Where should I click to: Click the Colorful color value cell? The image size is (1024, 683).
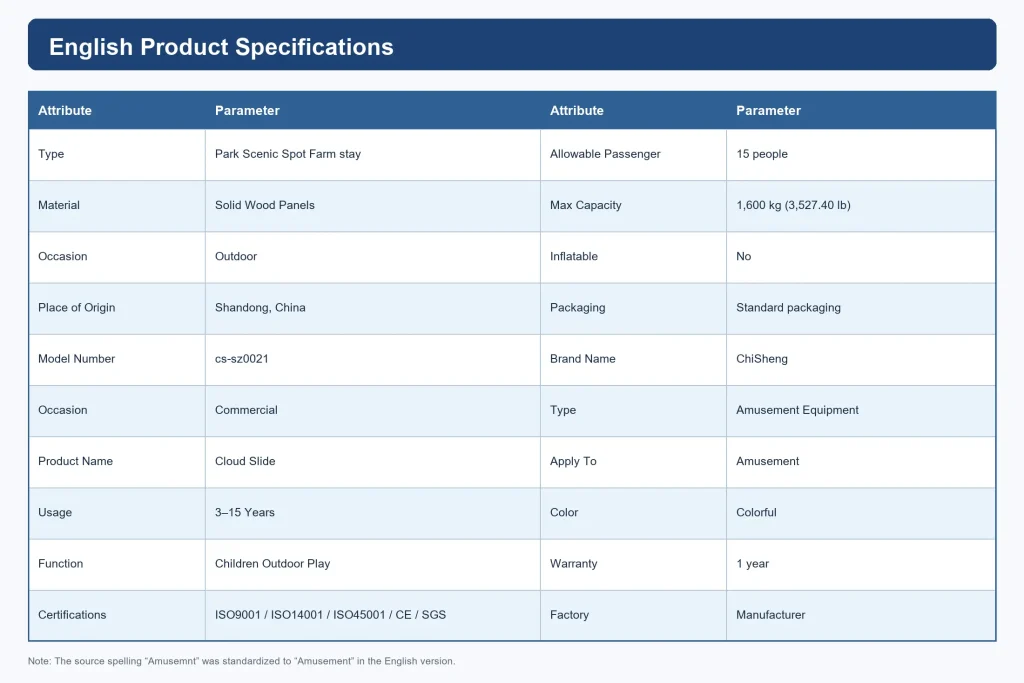[861, 513]
